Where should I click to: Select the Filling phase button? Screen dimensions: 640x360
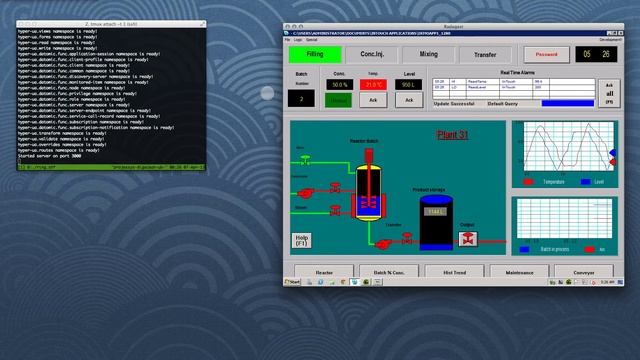coord(315,54)
